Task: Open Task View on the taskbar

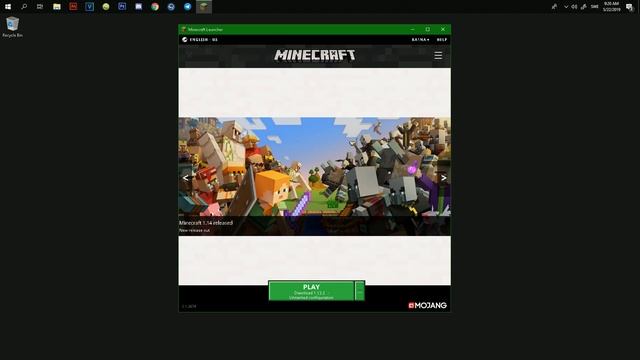Action: click(40, 7)
